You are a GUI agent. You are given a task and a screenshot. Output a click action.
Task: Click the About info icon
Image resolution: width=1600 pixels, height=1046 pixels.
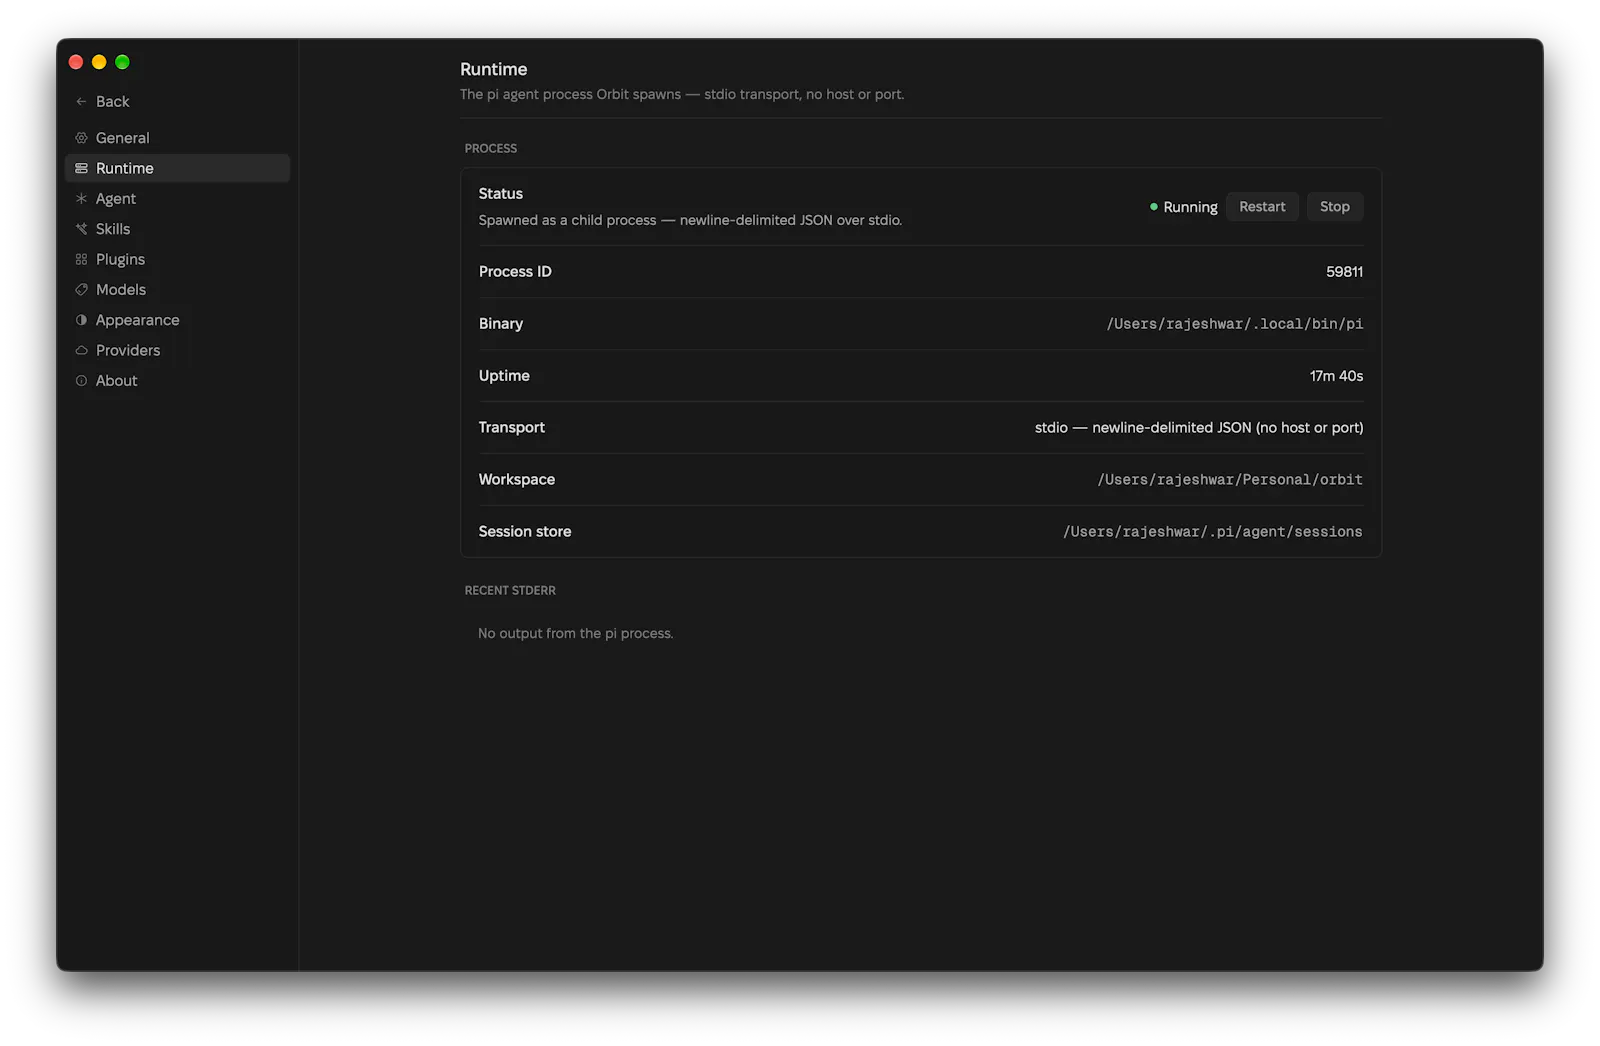point(81,381)
